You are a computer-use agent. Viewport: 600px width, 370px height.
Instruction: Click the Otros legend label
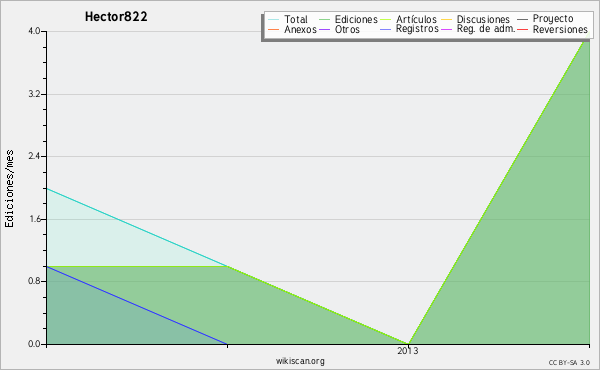(x=347, y=29)
